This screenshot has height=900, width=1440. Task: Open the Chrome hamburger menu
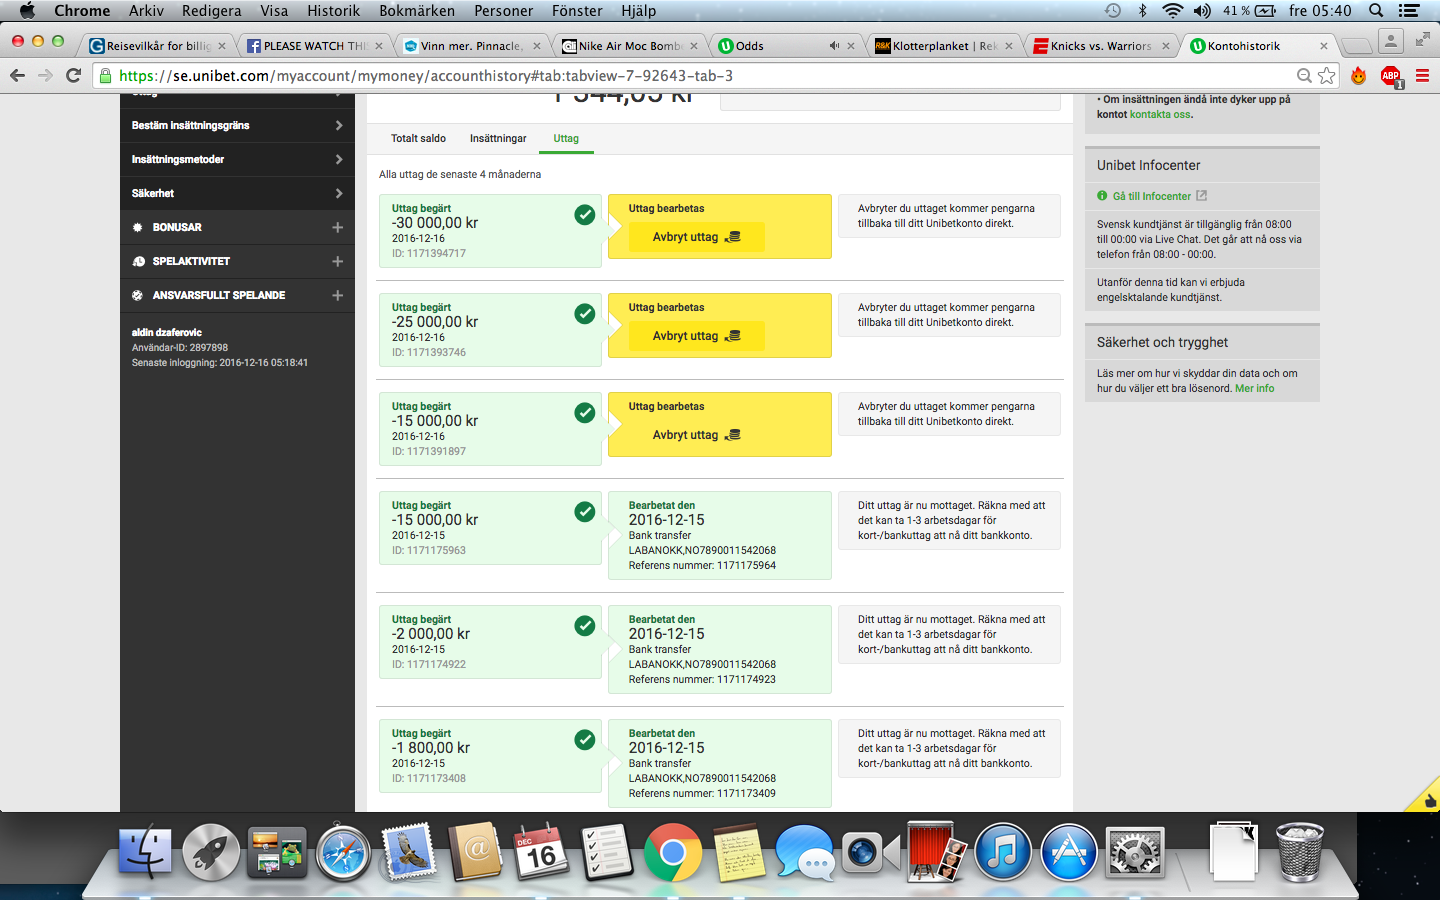pos(1422,75)
